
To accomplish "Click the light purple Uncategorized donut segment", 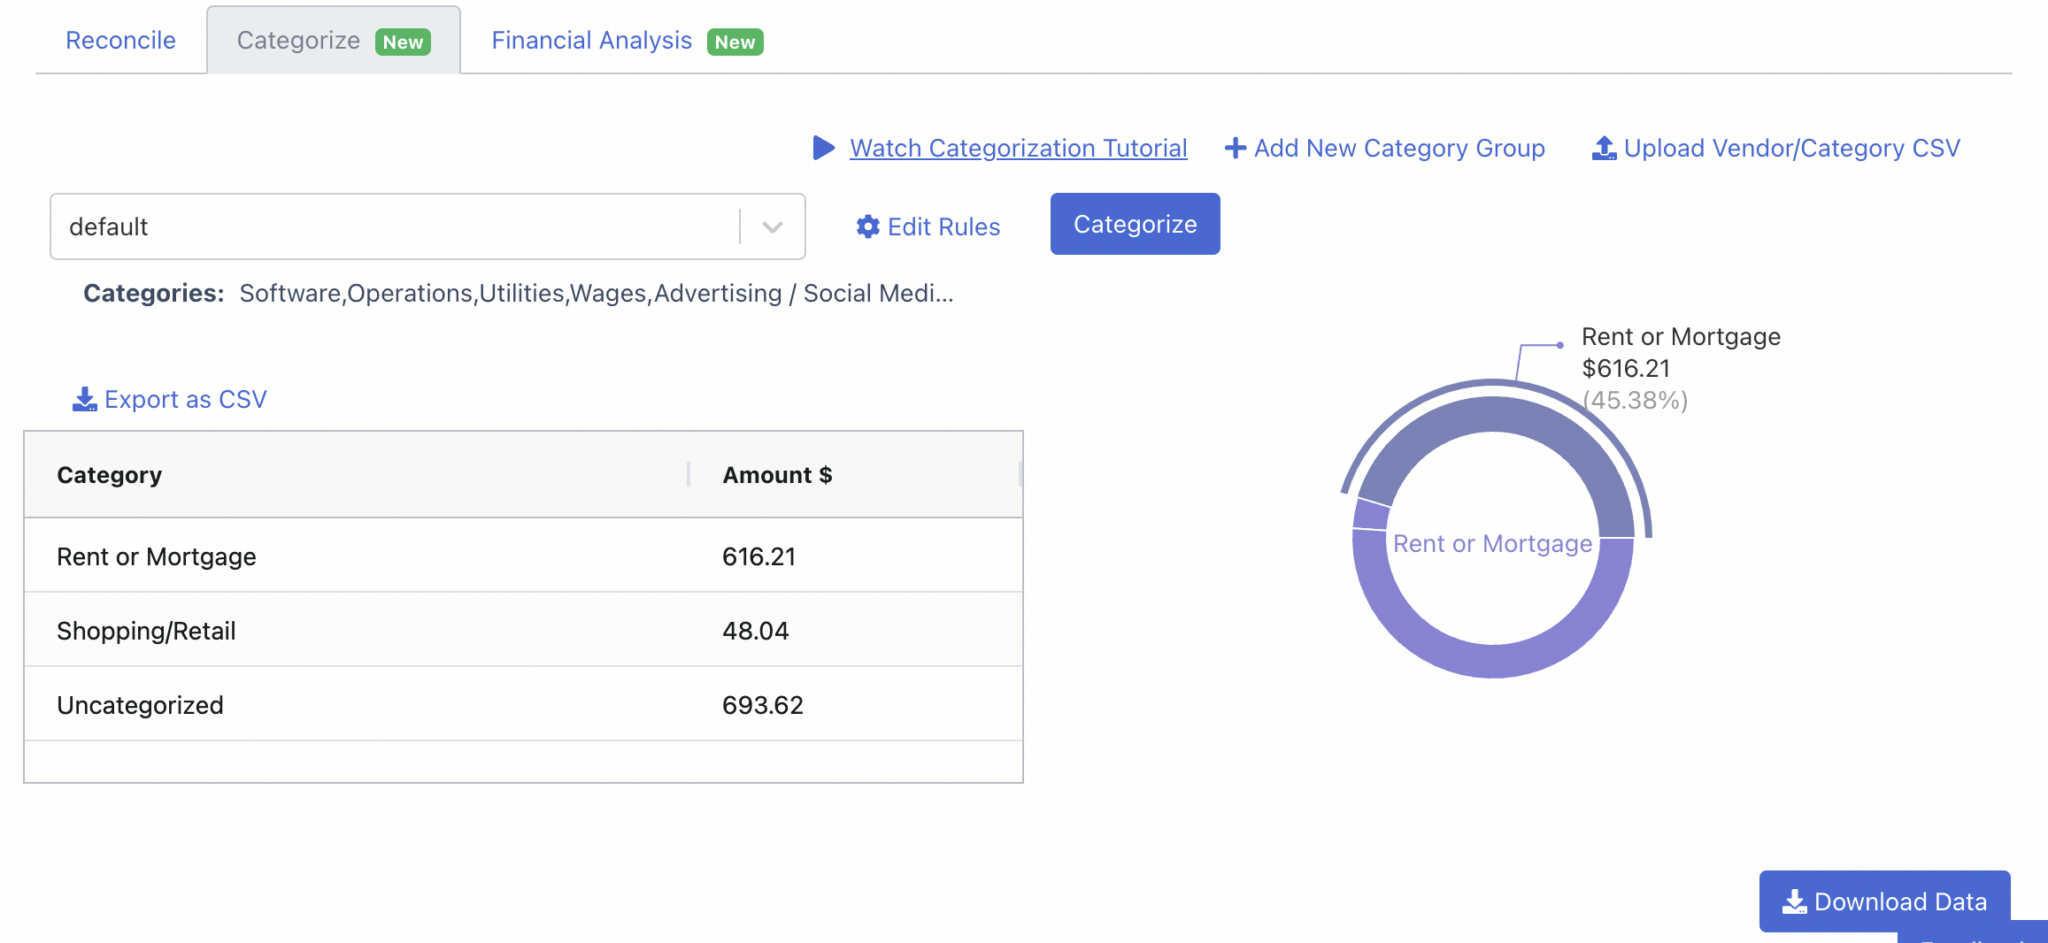I will click(x=1492, y=660).
